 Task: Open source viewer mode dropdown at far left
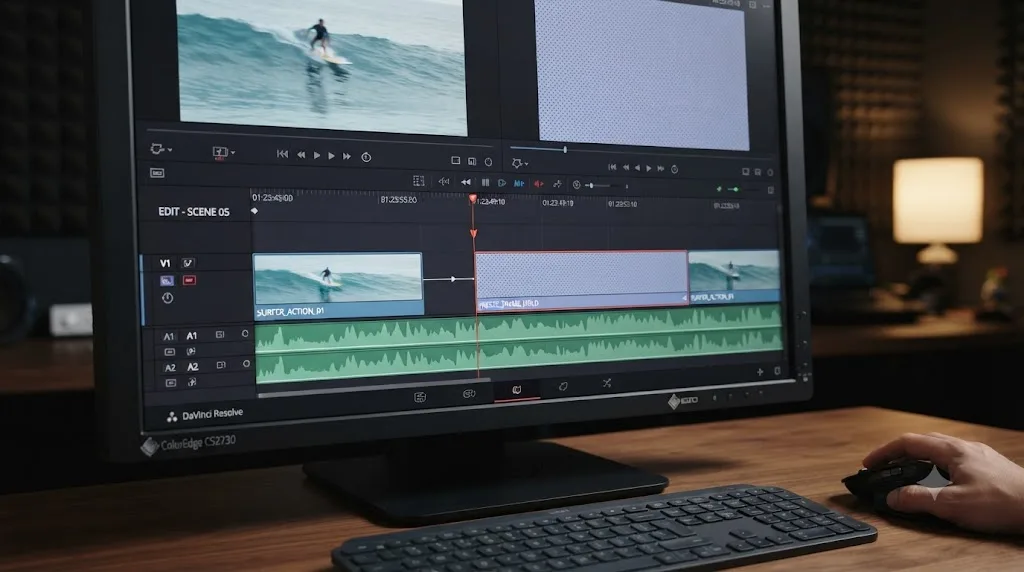(160, 149)
